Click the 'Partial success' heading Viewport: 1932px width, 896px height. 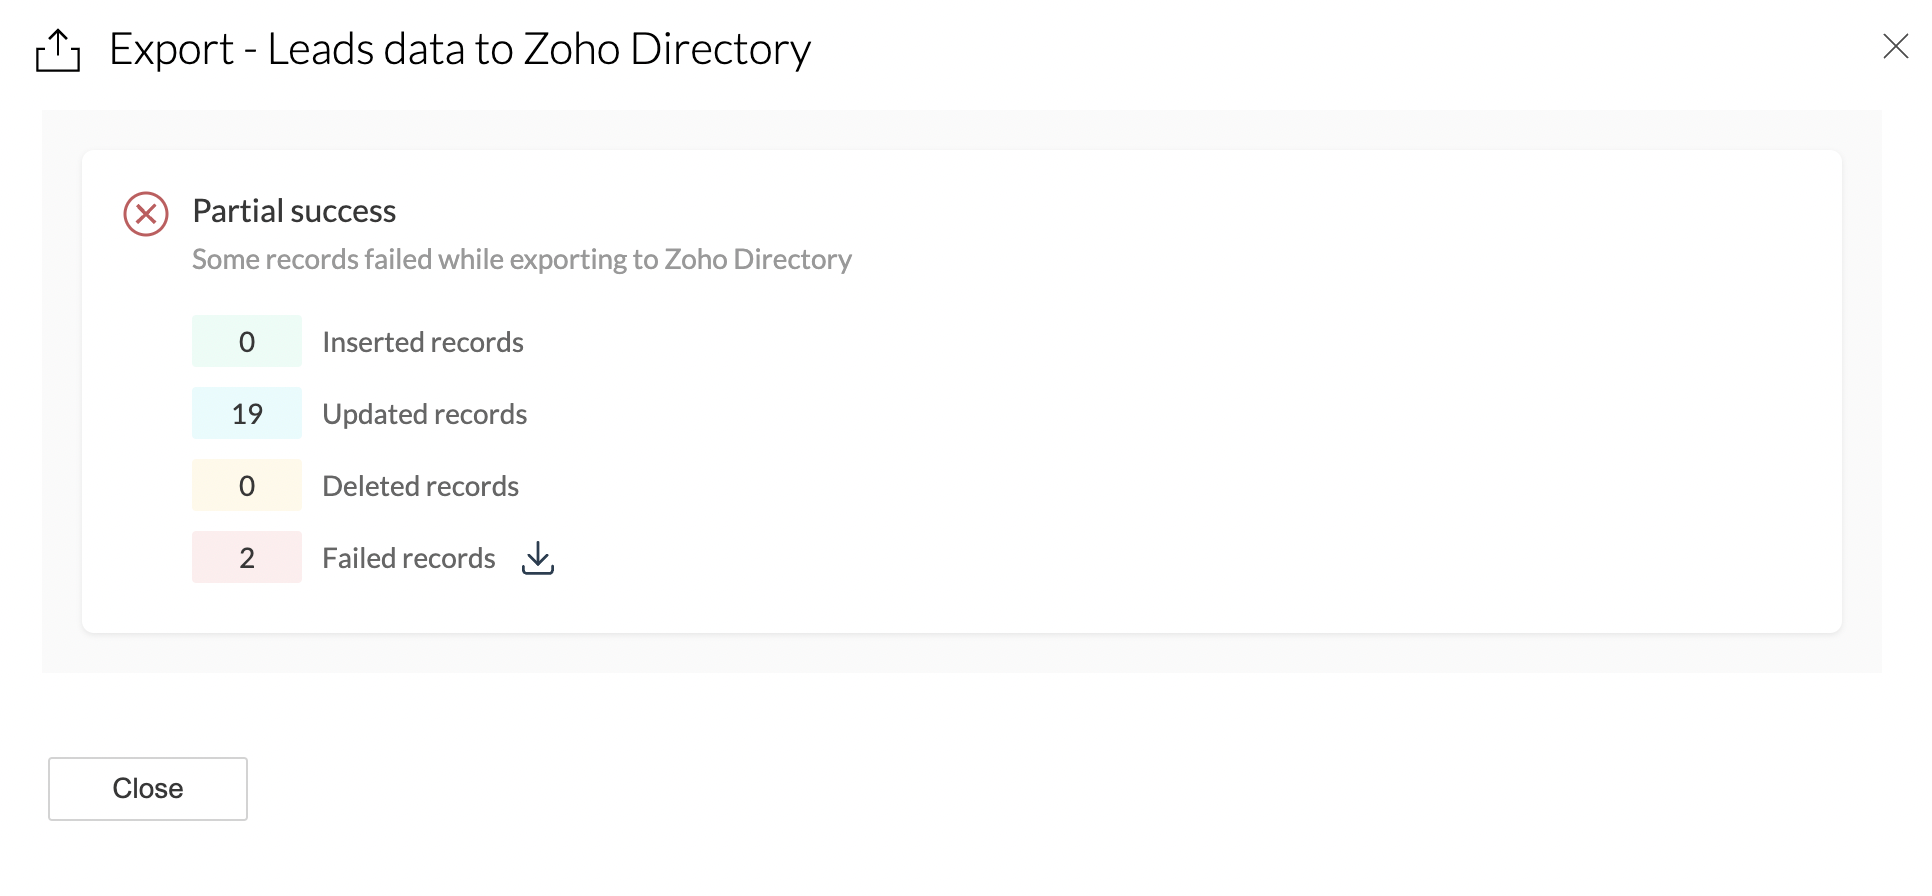[294, 211]
